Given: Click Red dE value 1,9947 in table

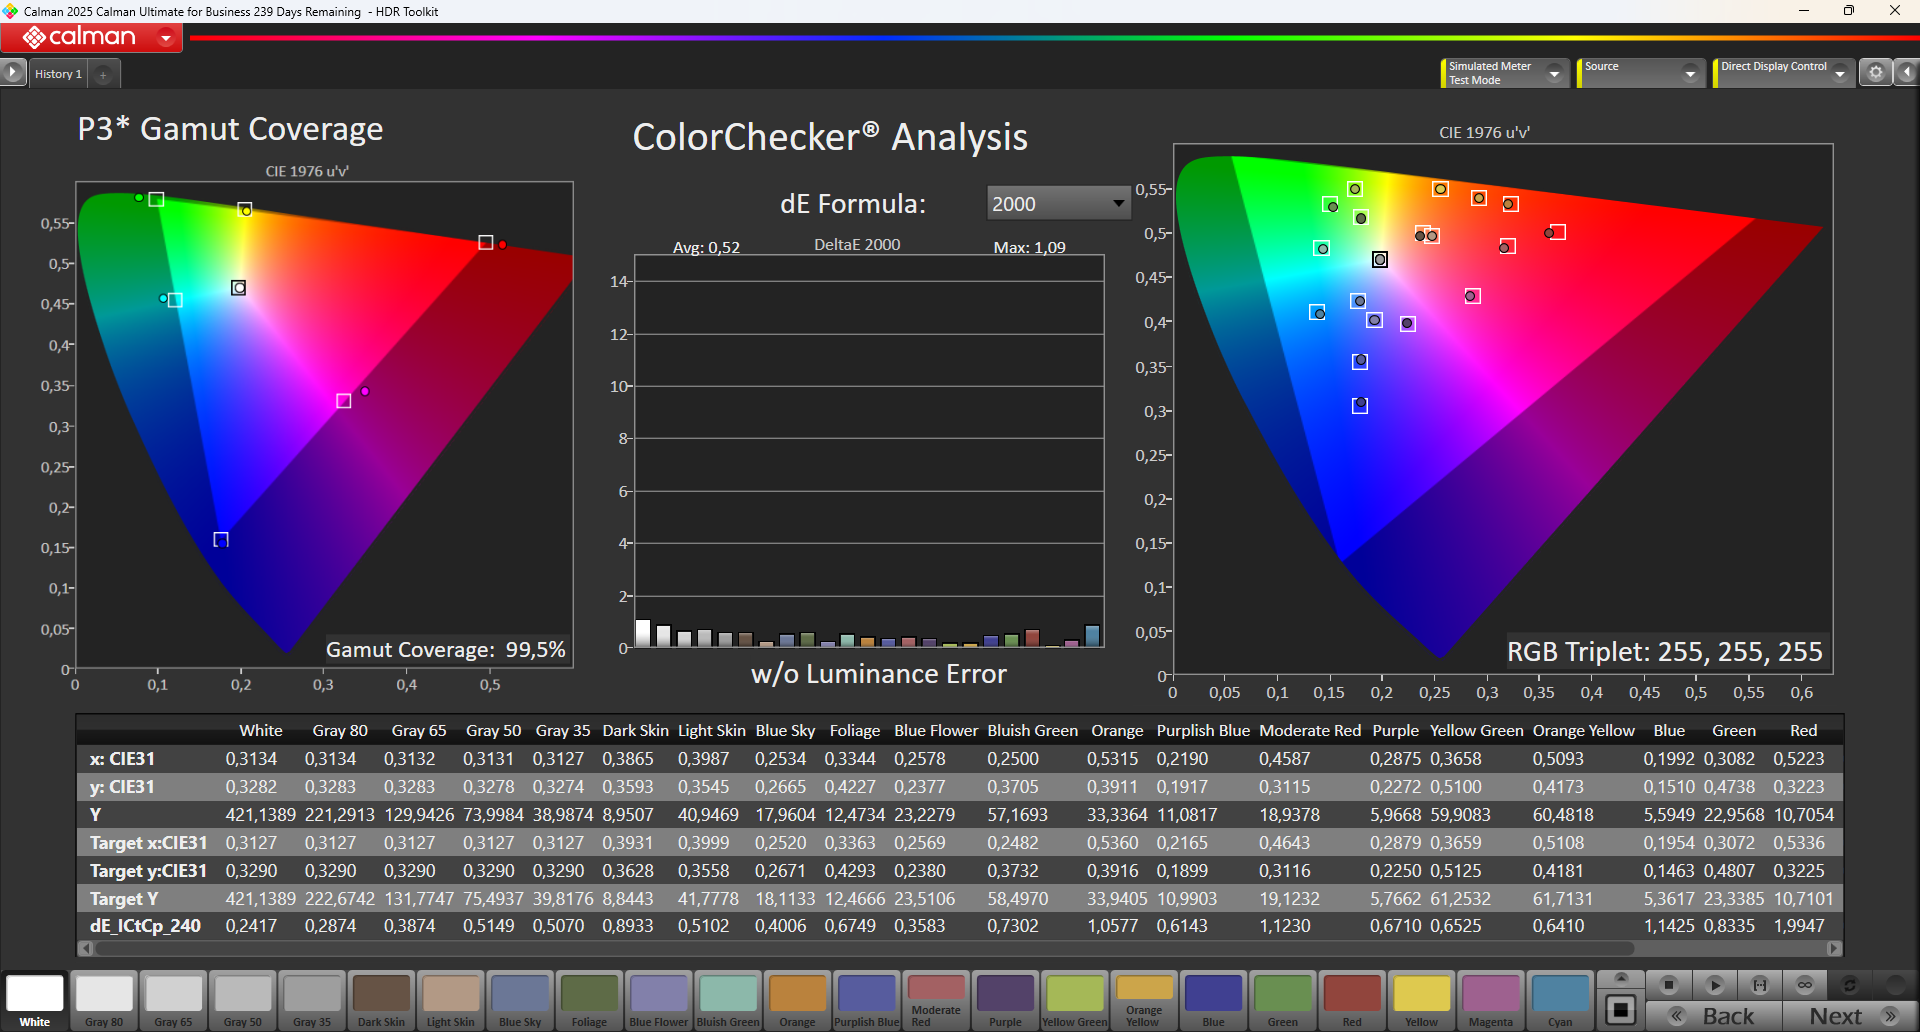Looking at the screenshot, I should pos(1799,926).
